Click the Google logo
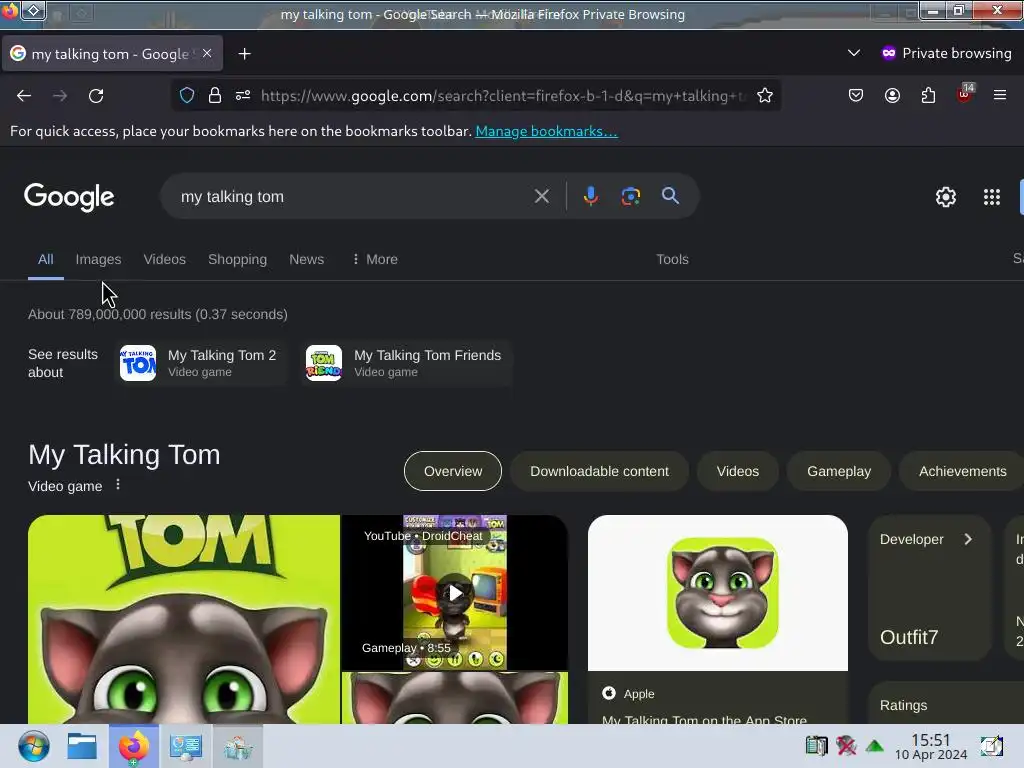The height and width of the screenshot is (768, 1024). click(x=69, y=197)
